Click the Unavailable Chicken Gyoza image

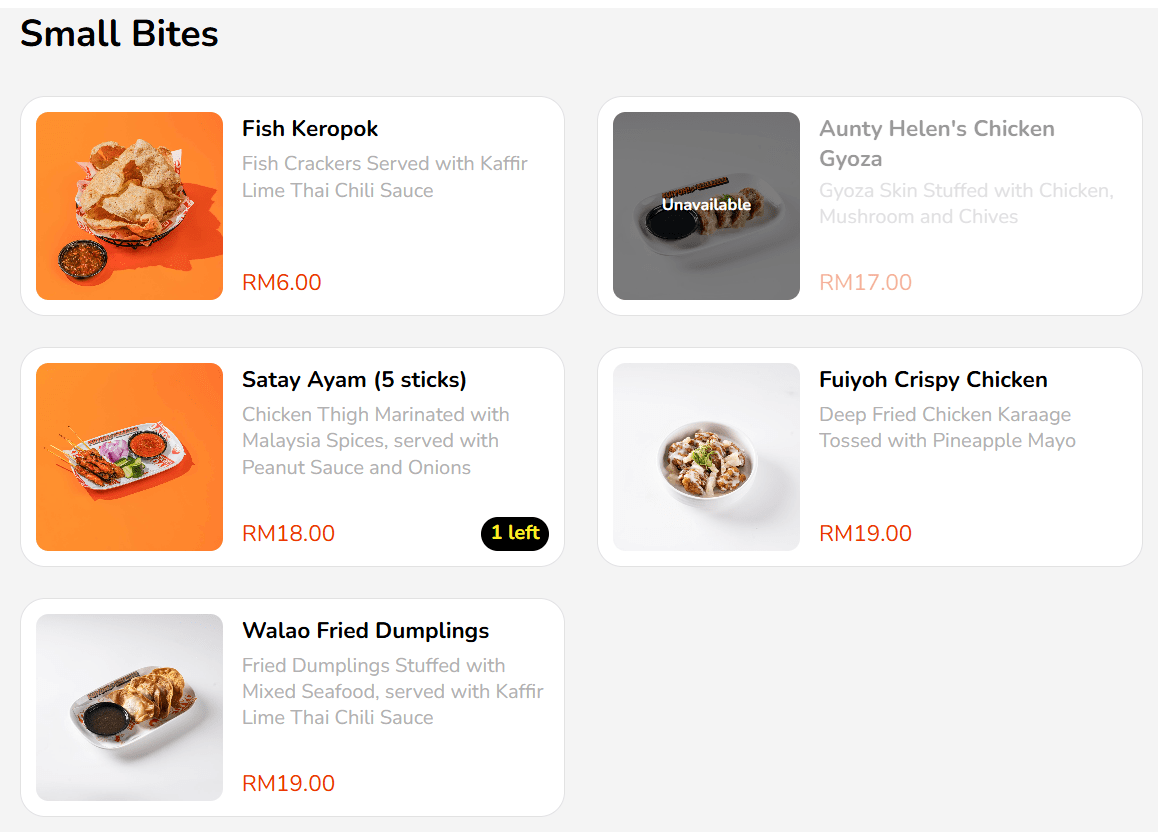coord(706,206)
